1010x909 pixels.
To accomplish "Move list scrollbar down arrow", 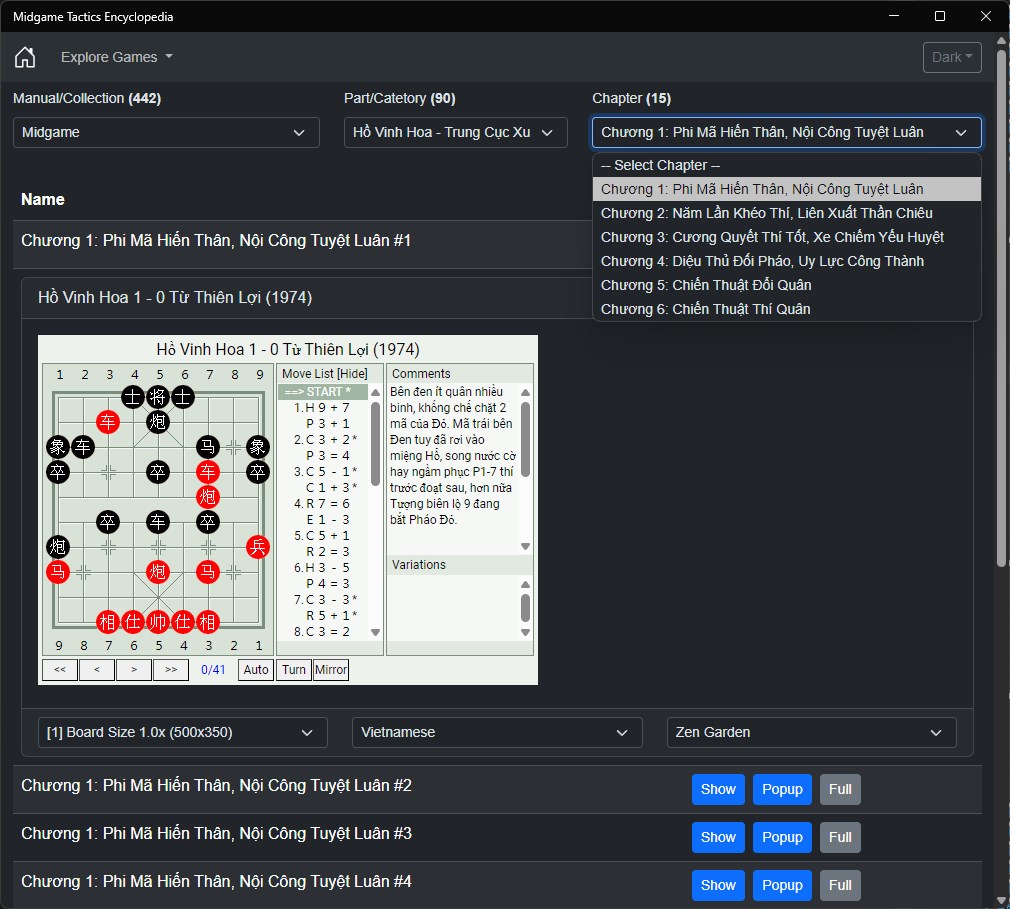I will pos(376,632).
